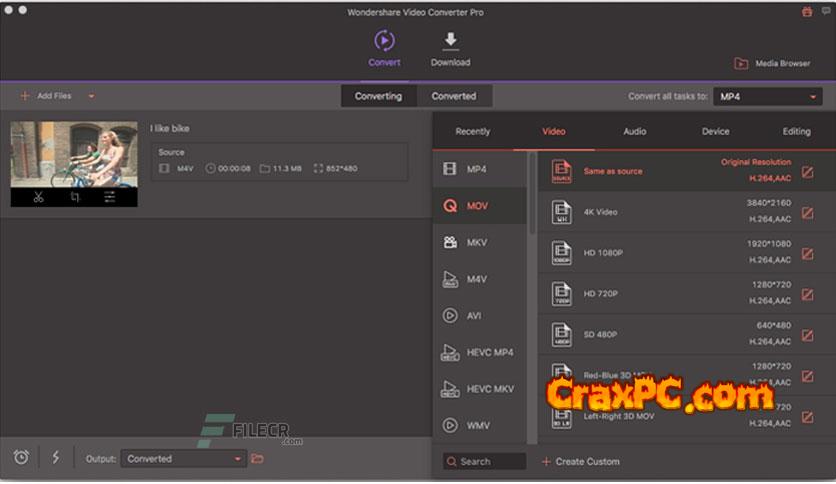
Task: Click the 00:00:08 source duration
Action: pos(234,168)
